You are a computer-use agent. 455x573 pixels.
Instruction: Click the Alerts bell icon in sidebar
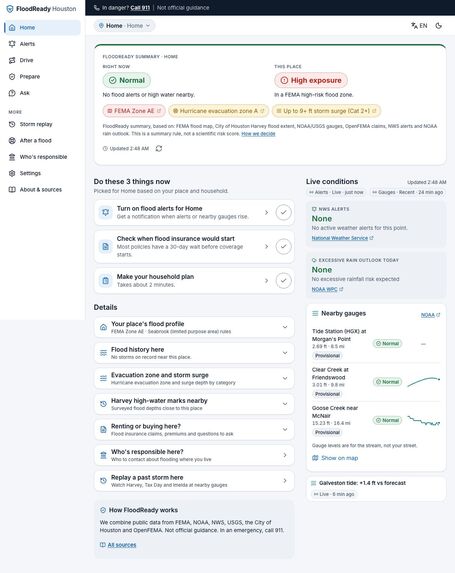(x=12, y=44)
